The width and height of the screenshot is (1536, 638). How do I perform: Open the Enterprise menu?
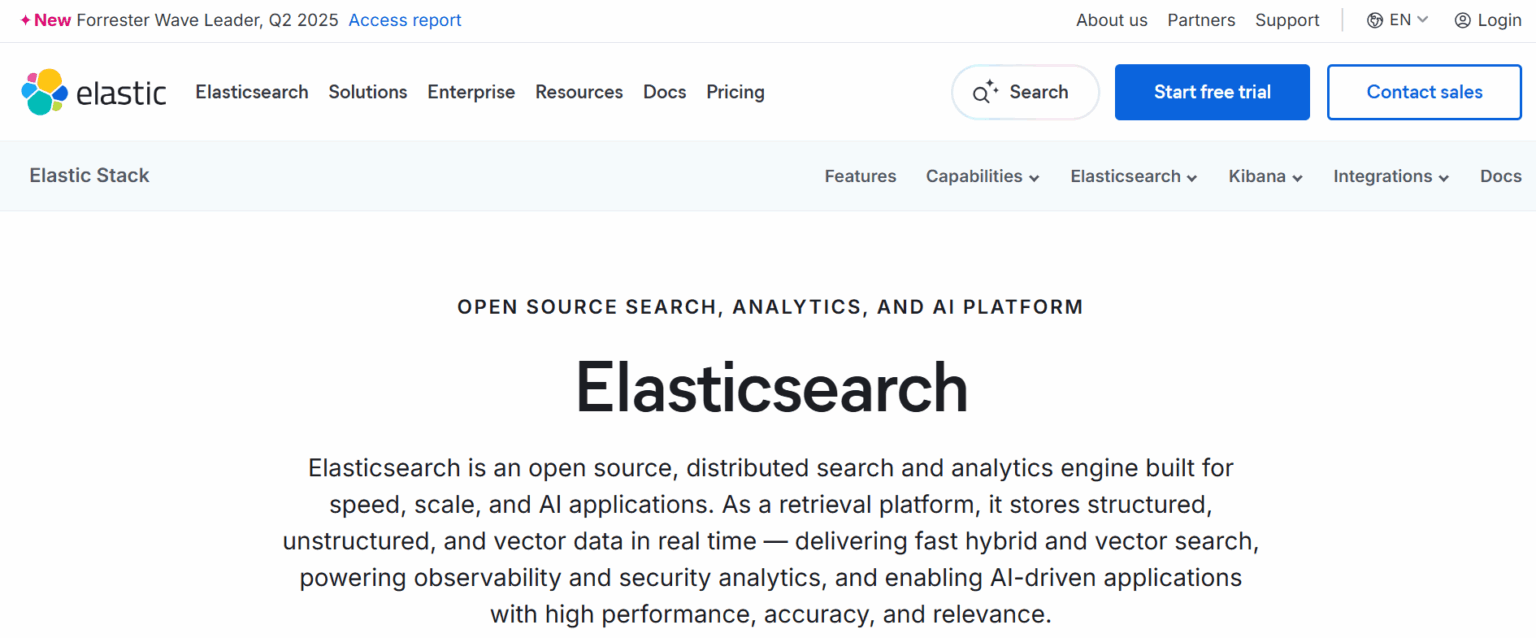(x=471, y=92)
